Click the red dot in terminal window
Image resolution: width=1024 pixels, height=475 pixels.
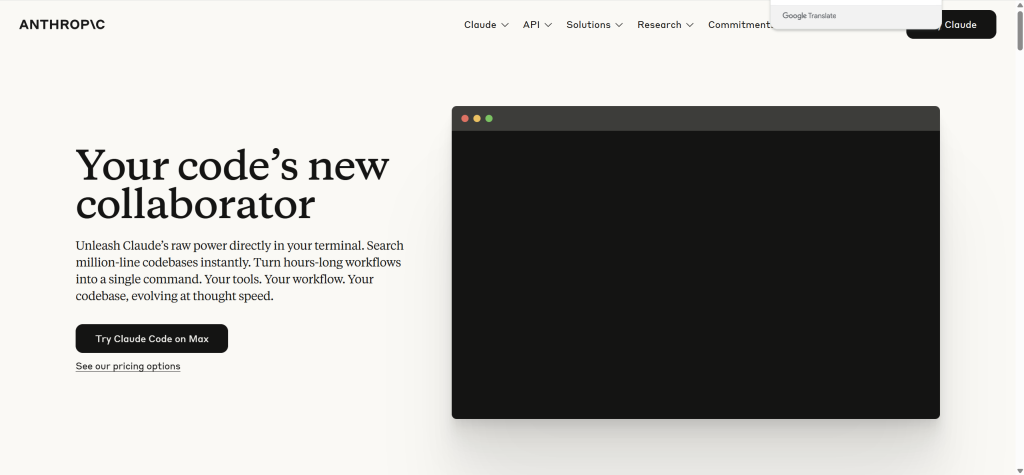click(465, 118)
